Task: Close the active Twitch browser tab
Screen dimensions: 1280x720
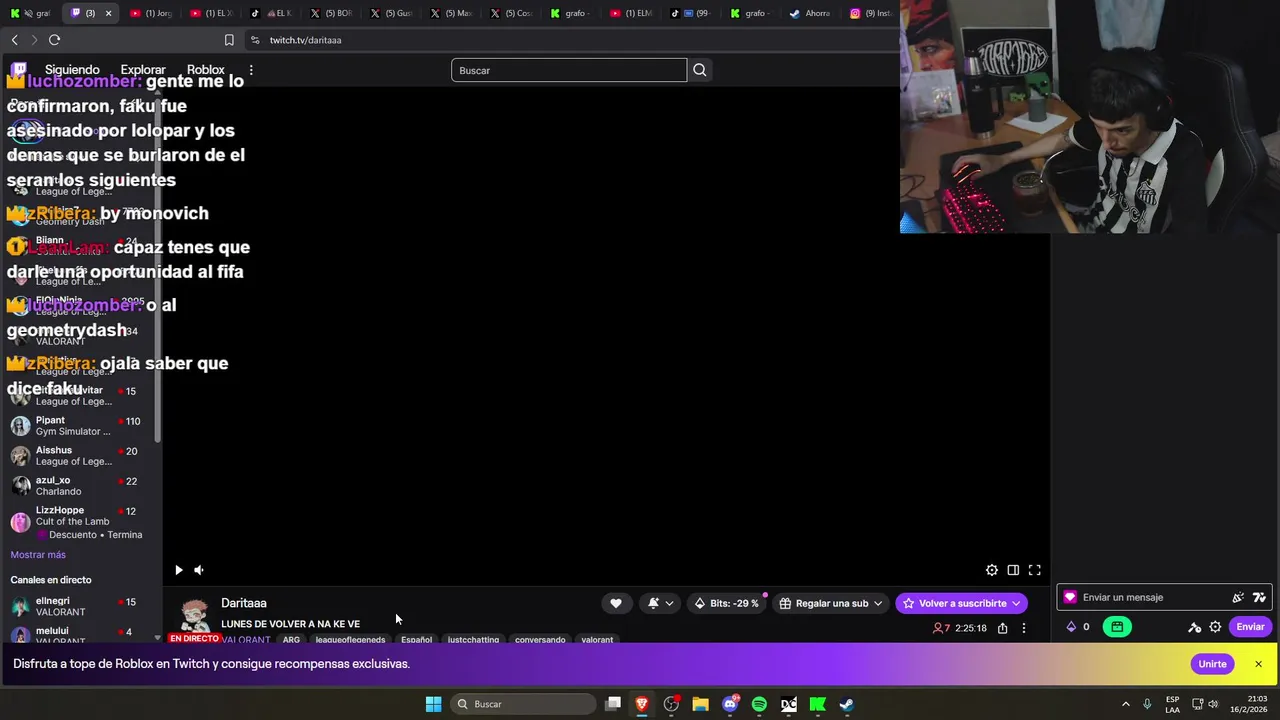Action: click(108, 13)
